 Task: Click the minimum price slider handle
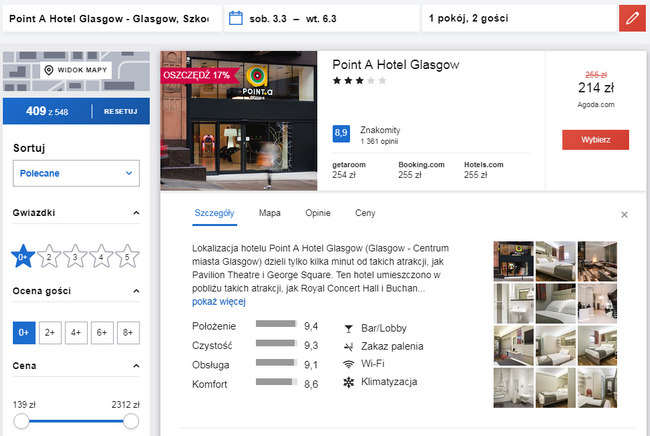(21, 421)
